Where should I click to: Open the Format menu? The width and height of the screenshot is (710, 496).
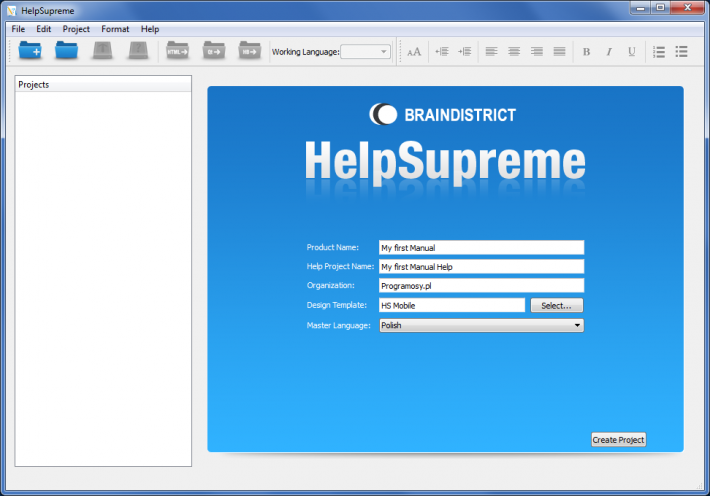(x=115, y=29)
